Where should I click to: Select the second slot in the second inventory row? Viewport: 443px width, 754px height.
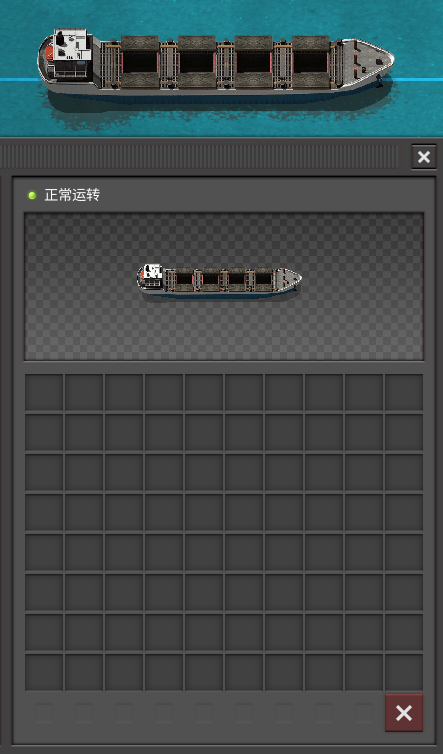tap(84, 432)
